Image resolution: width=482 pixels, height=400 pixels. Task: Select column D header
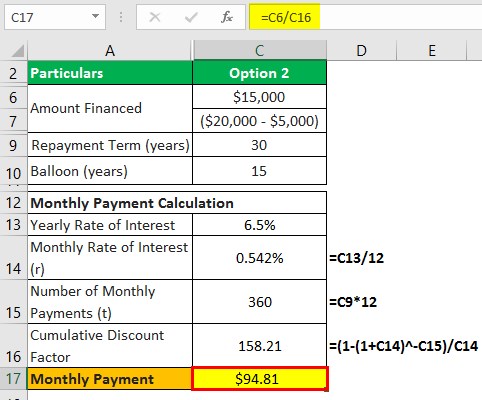pyautogui.click(x=361, y=51)
